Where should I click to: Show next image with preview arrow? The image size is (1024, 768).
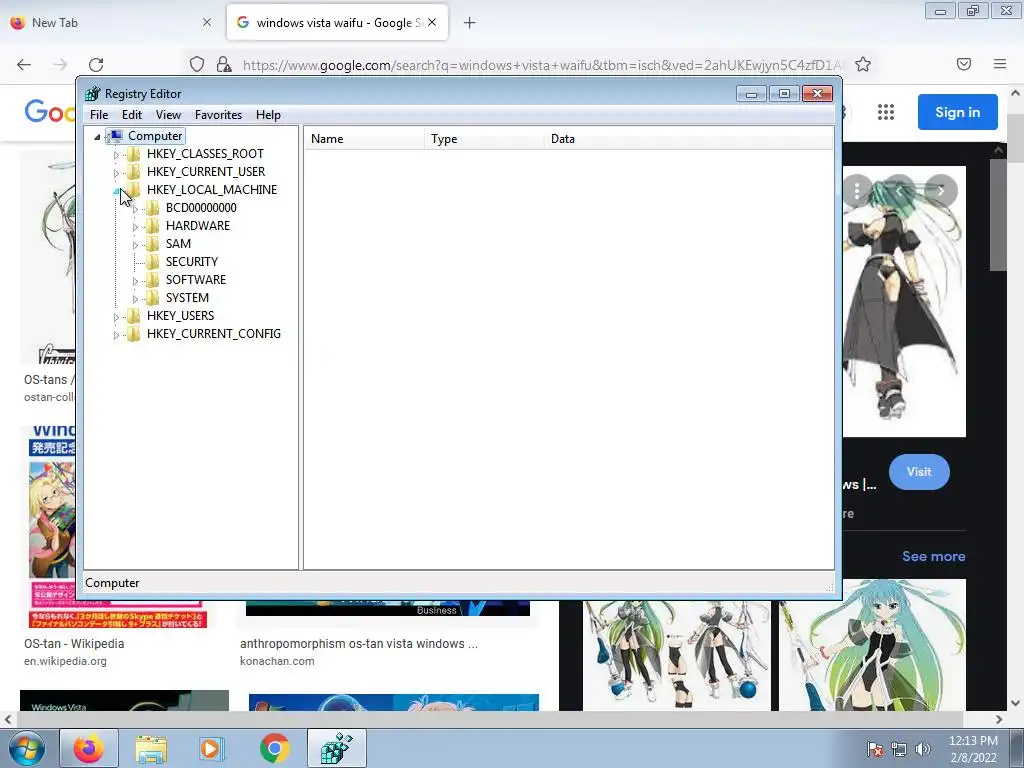[940, 191]
